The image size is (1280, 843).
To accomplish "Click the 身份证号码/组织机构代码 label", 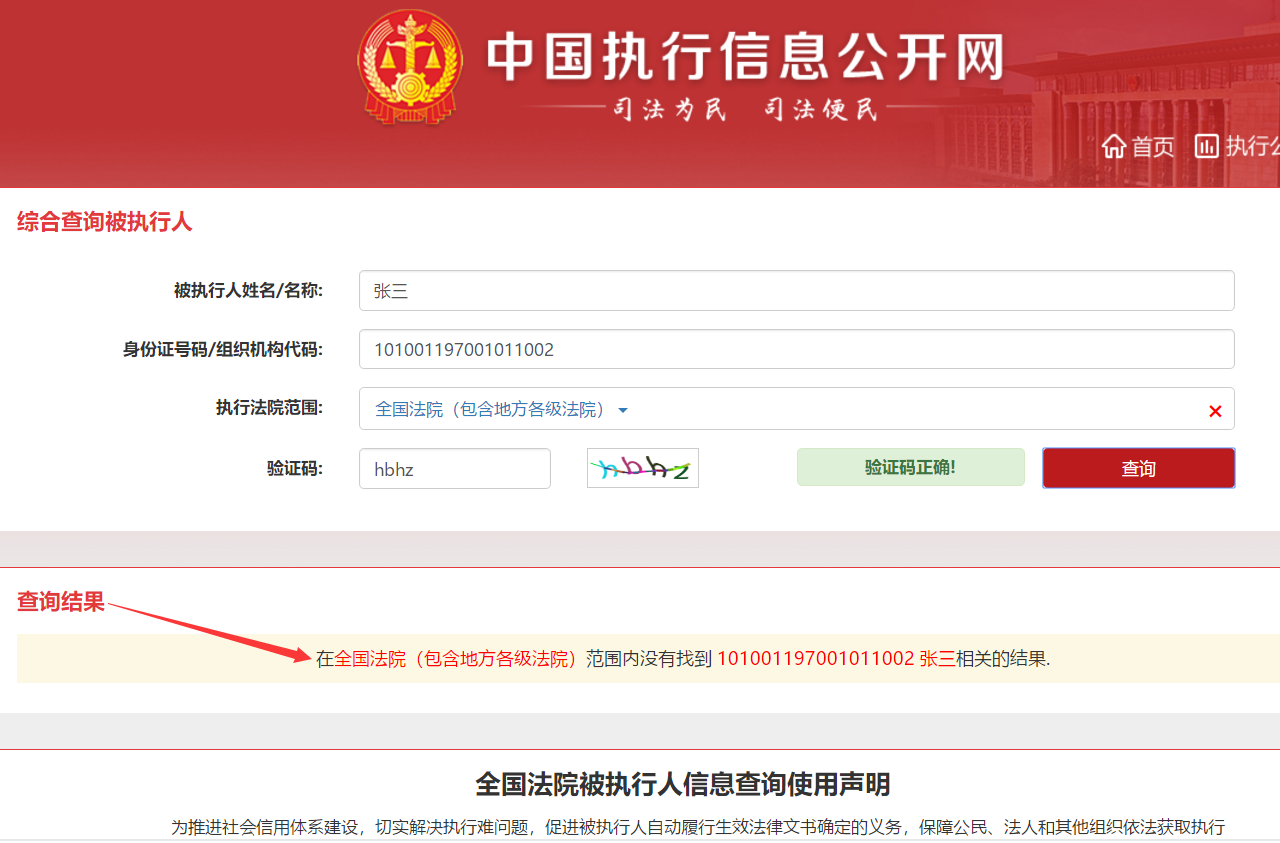I will click(x=223, y=349).
